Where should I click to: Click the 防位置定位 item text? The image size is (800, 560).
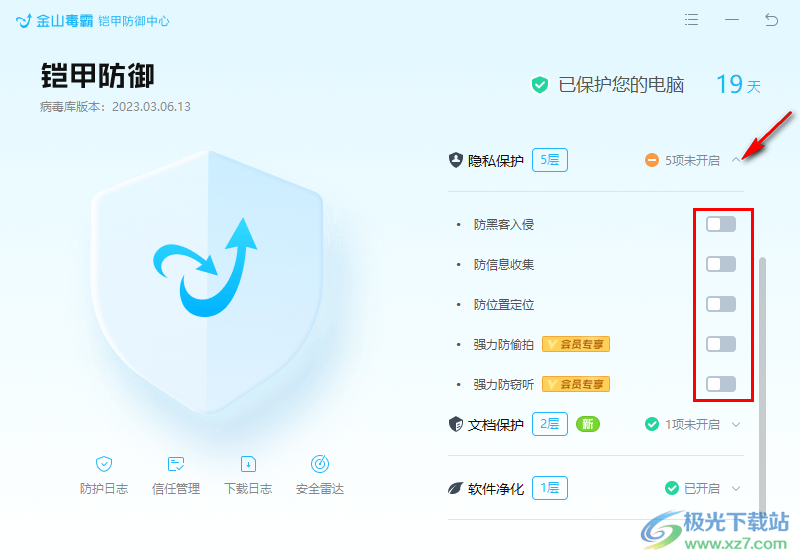coord(504,304)
